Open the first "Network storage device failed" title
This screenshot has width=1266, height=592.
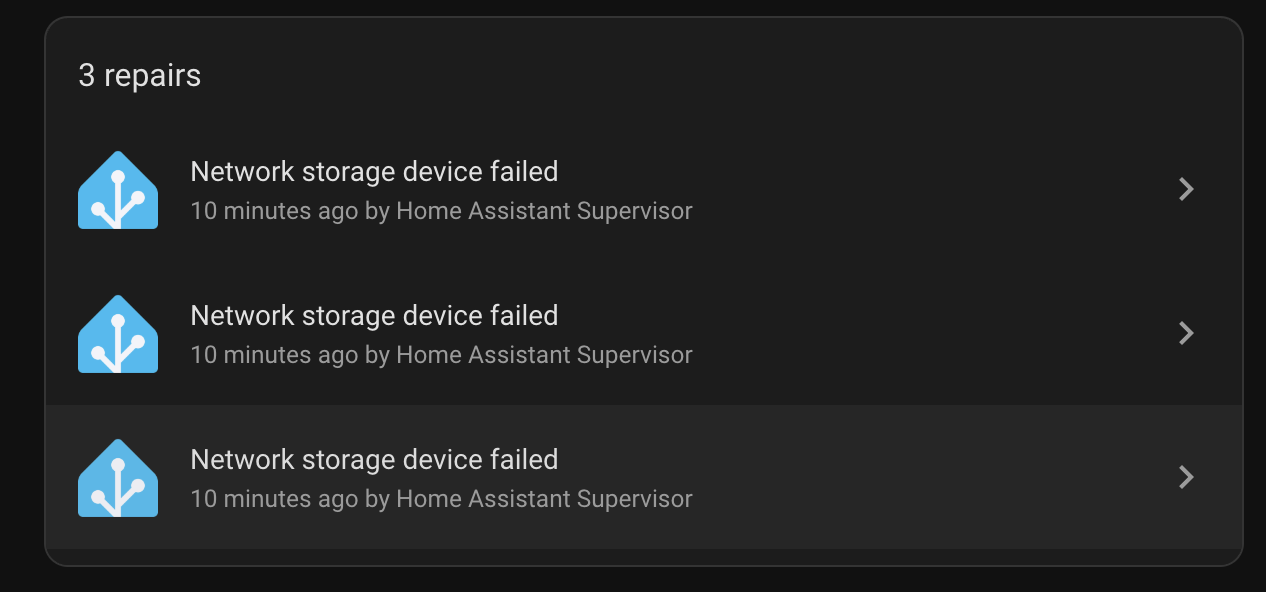pyautogui.click(x=374, y=172)
